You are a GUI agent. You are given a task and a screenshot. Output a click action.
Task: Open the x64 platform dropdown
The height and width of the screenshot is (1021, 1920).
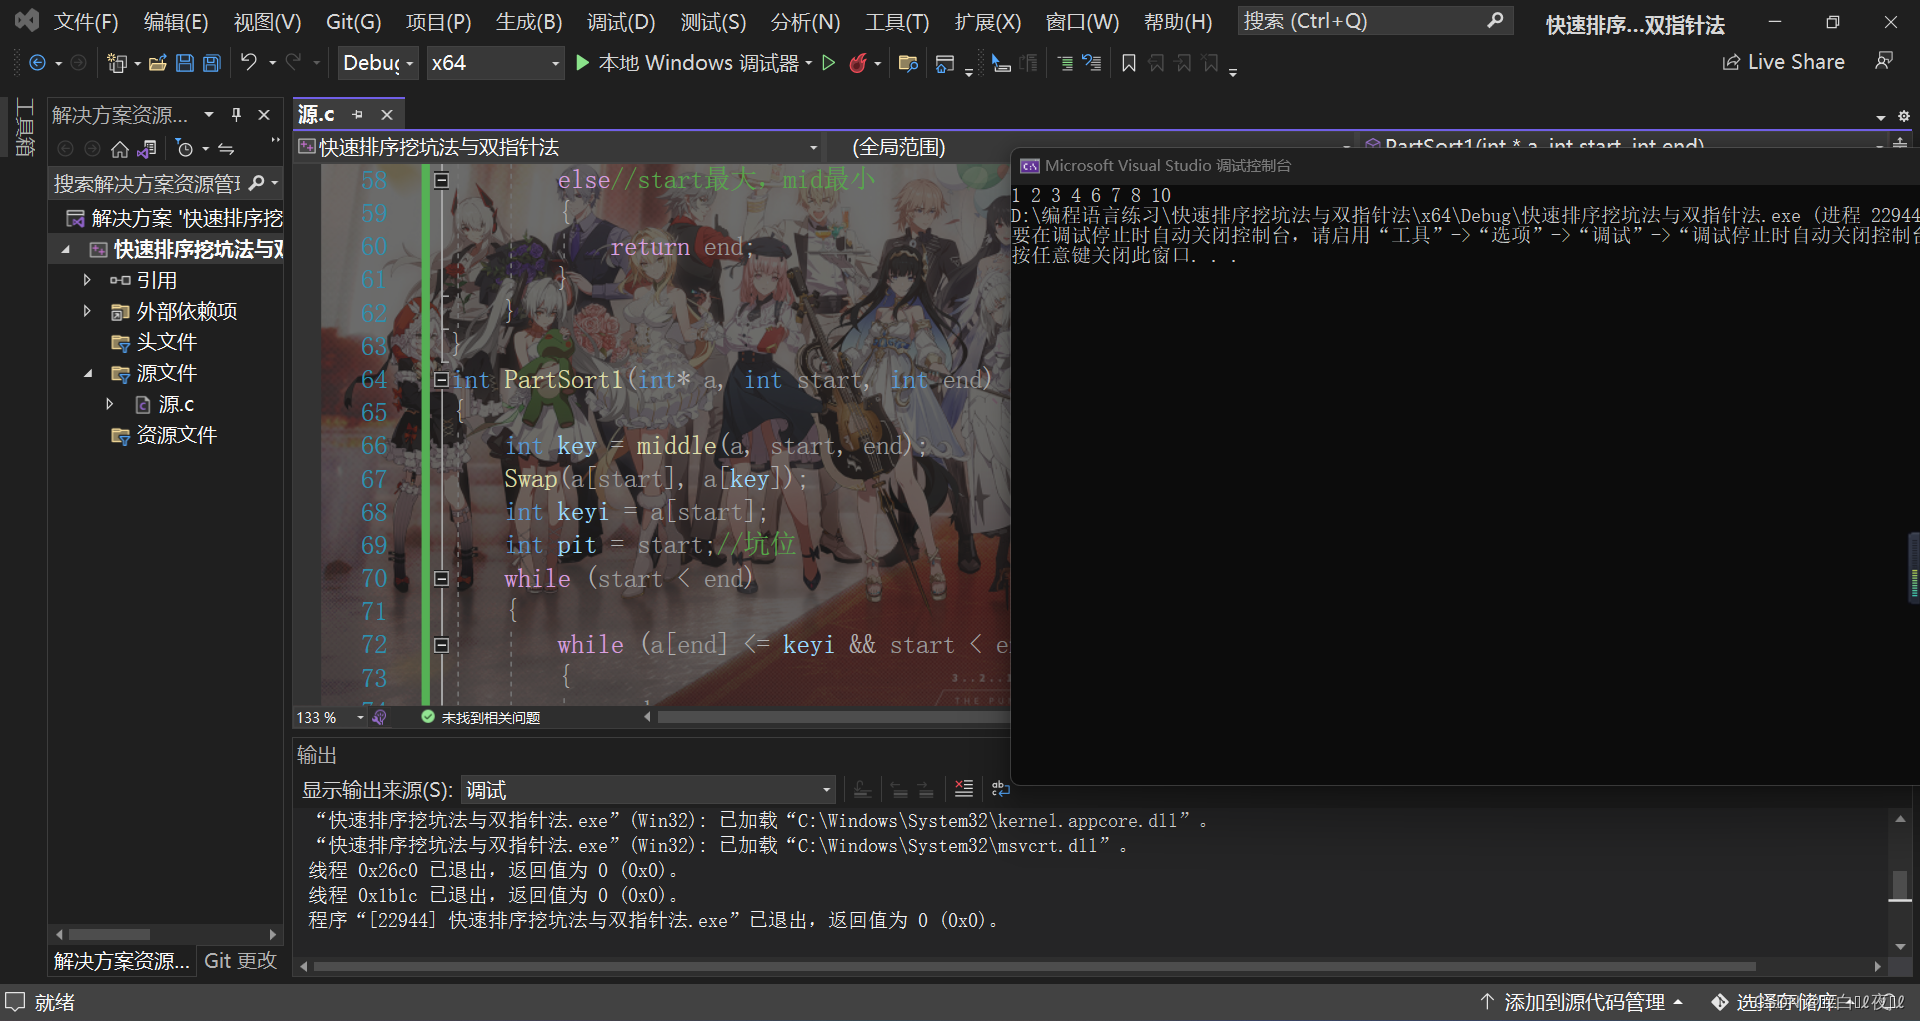(495, 63)
